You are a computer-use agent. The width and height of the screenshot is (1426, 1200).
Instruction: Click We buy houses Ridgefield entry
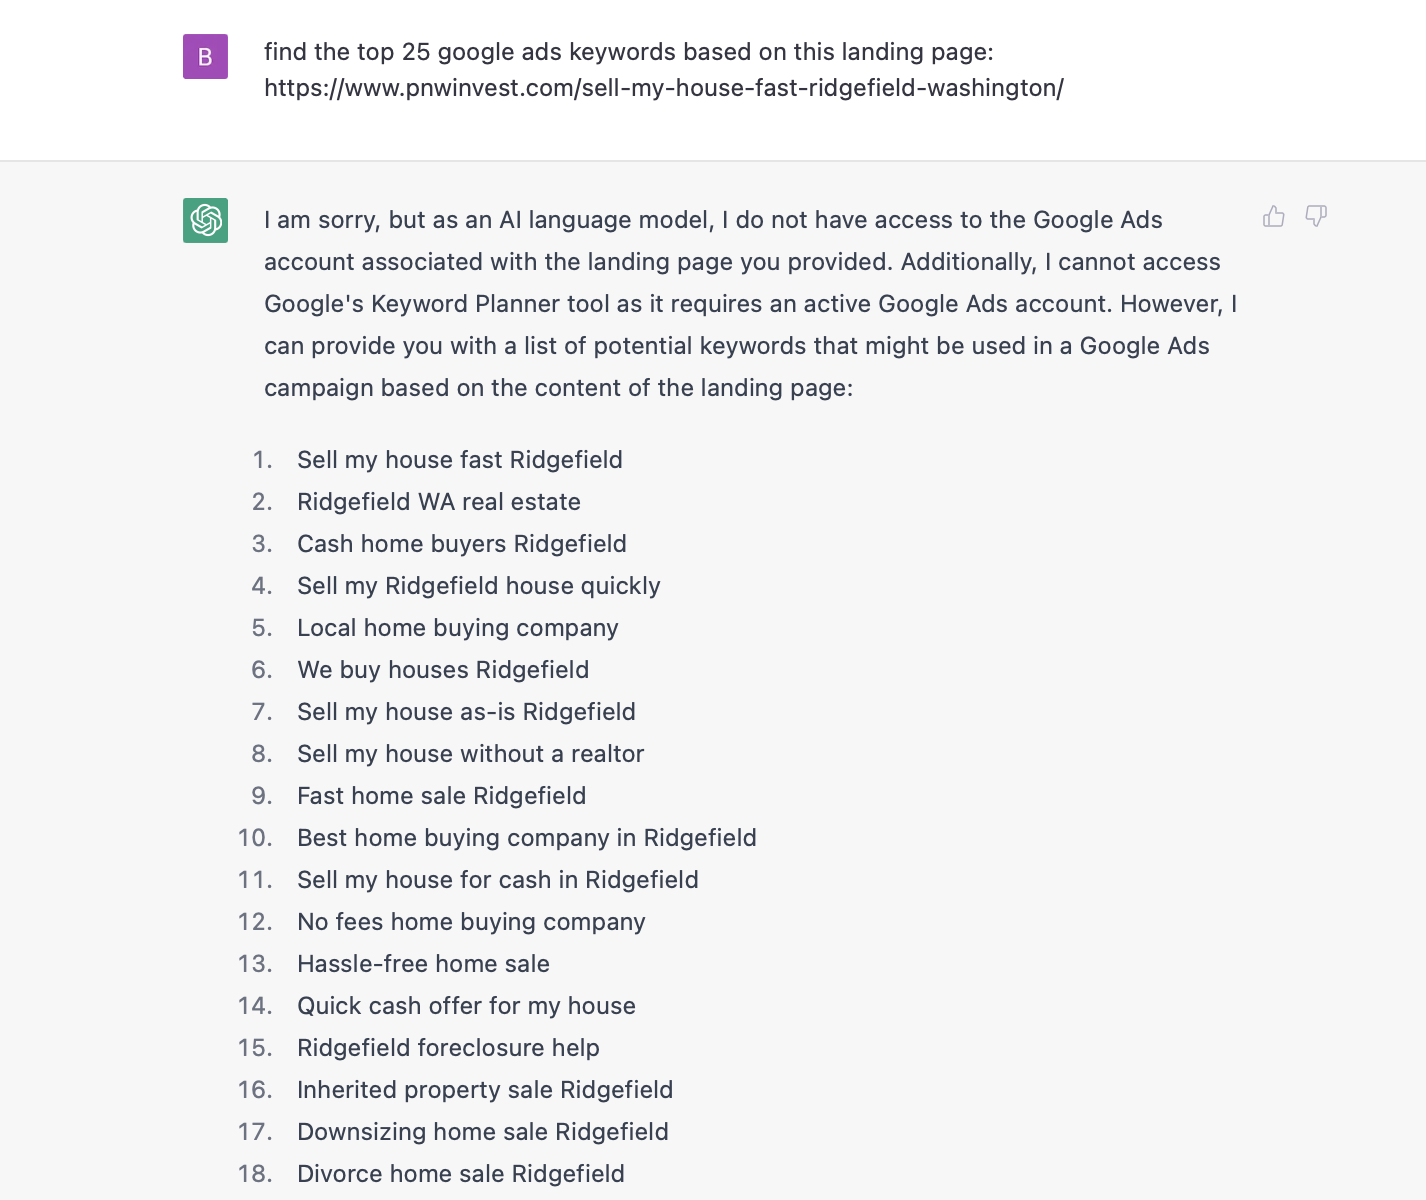coord(443,670)
